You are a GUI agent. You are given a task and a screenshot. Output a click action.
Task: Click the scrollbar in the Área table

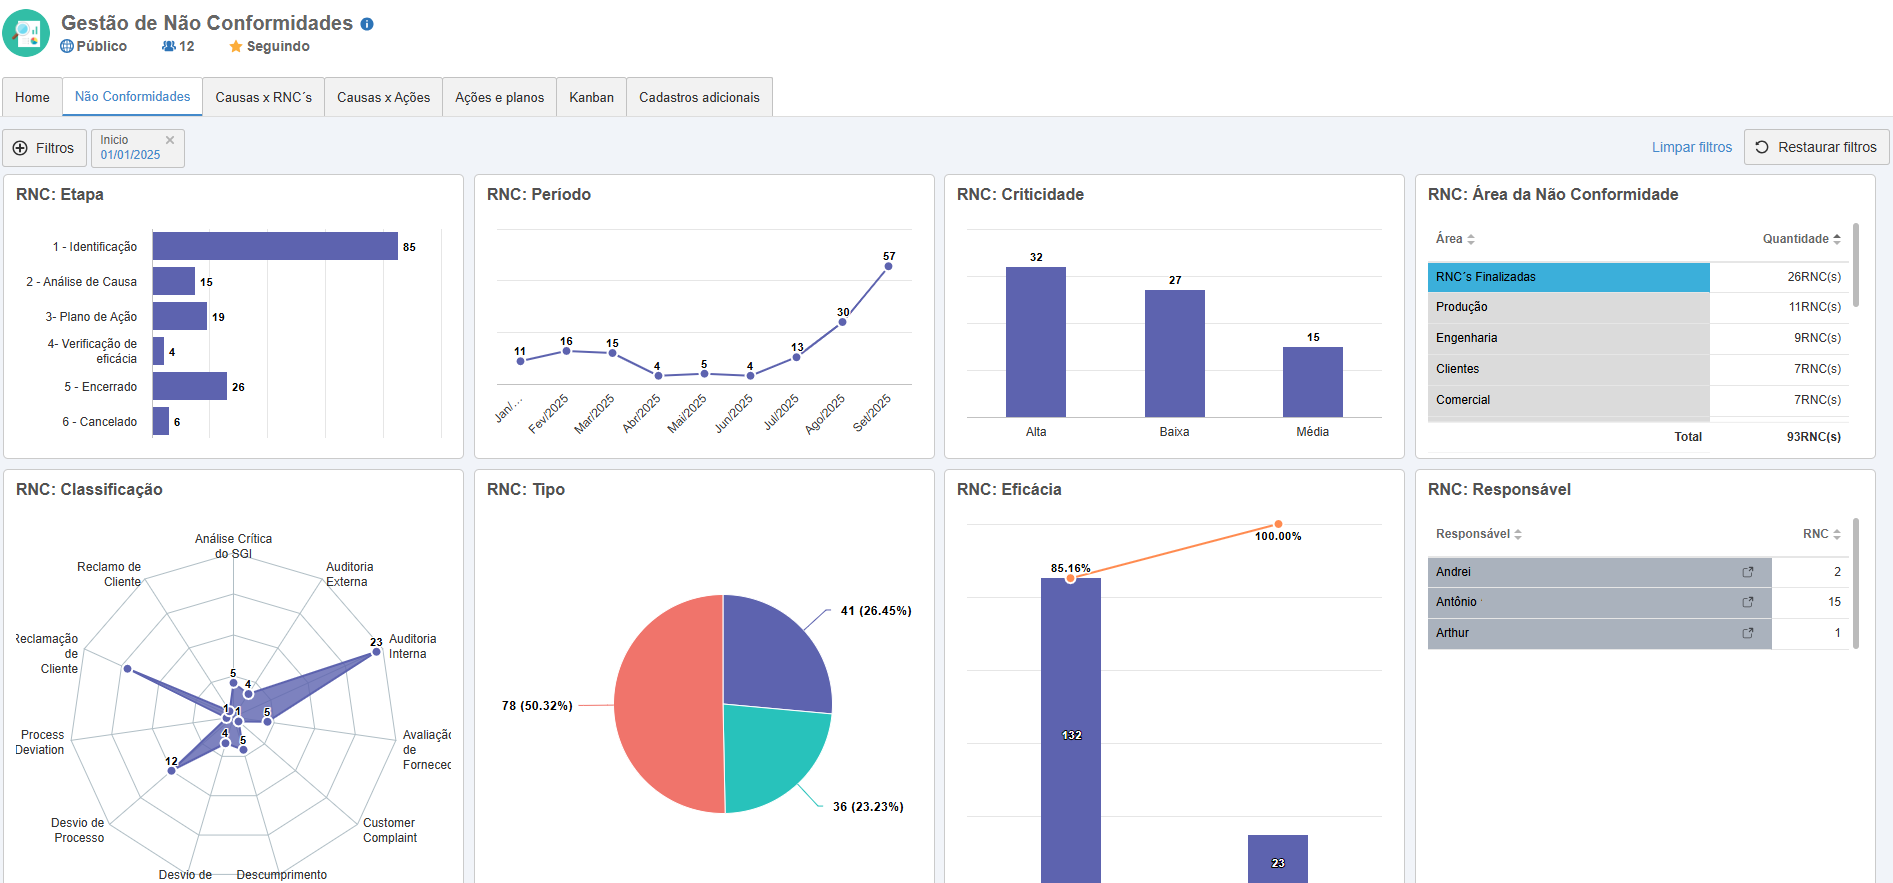coord(1856,265)
